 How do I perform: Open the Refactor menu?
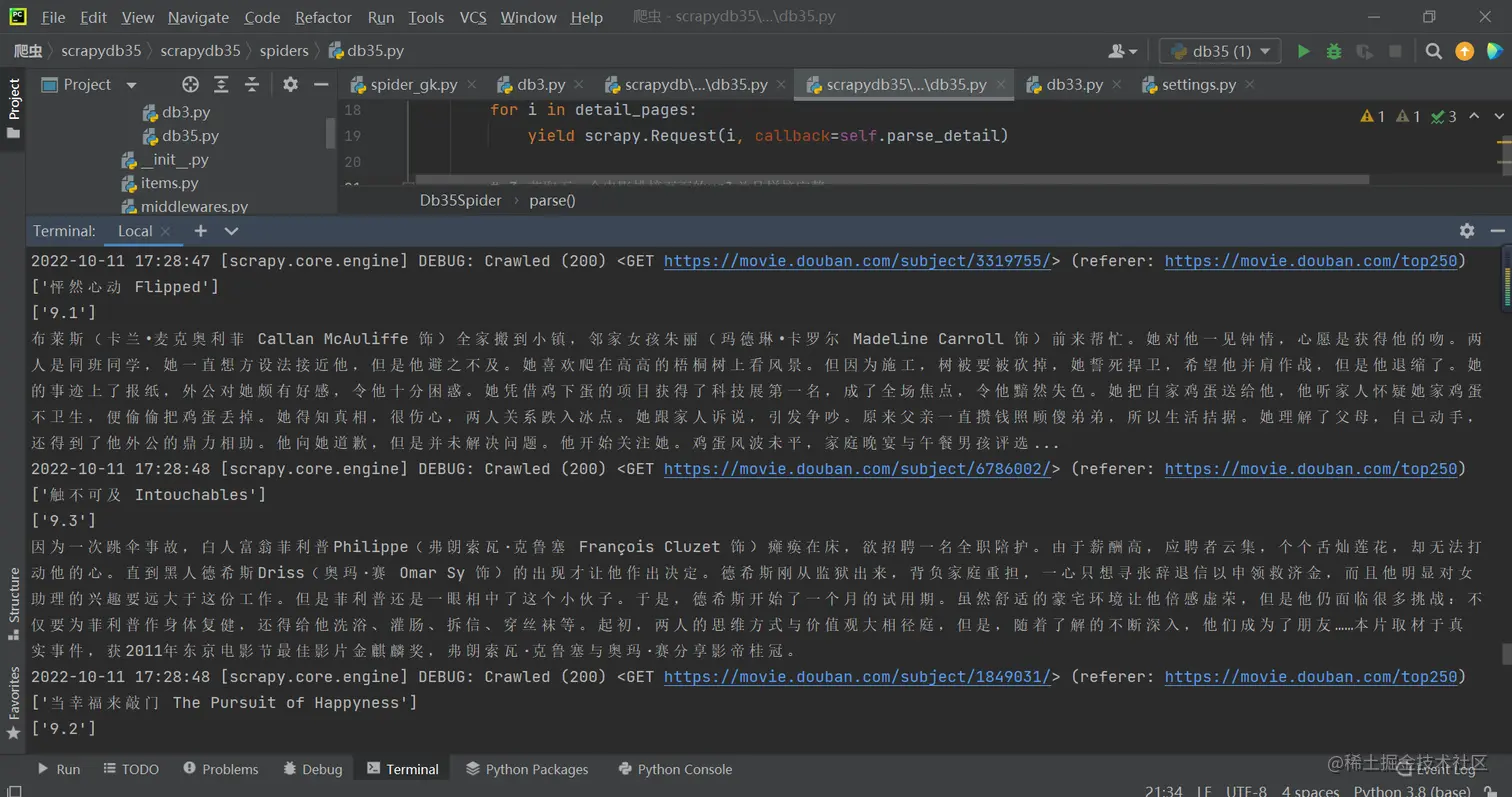(x=323, y=17)
